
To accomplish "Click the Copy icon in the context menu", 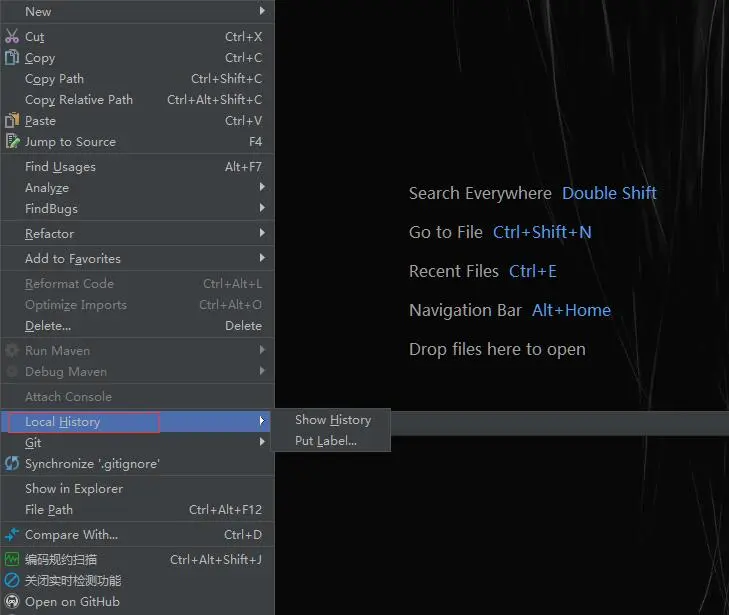I will (x=12, y=58).
